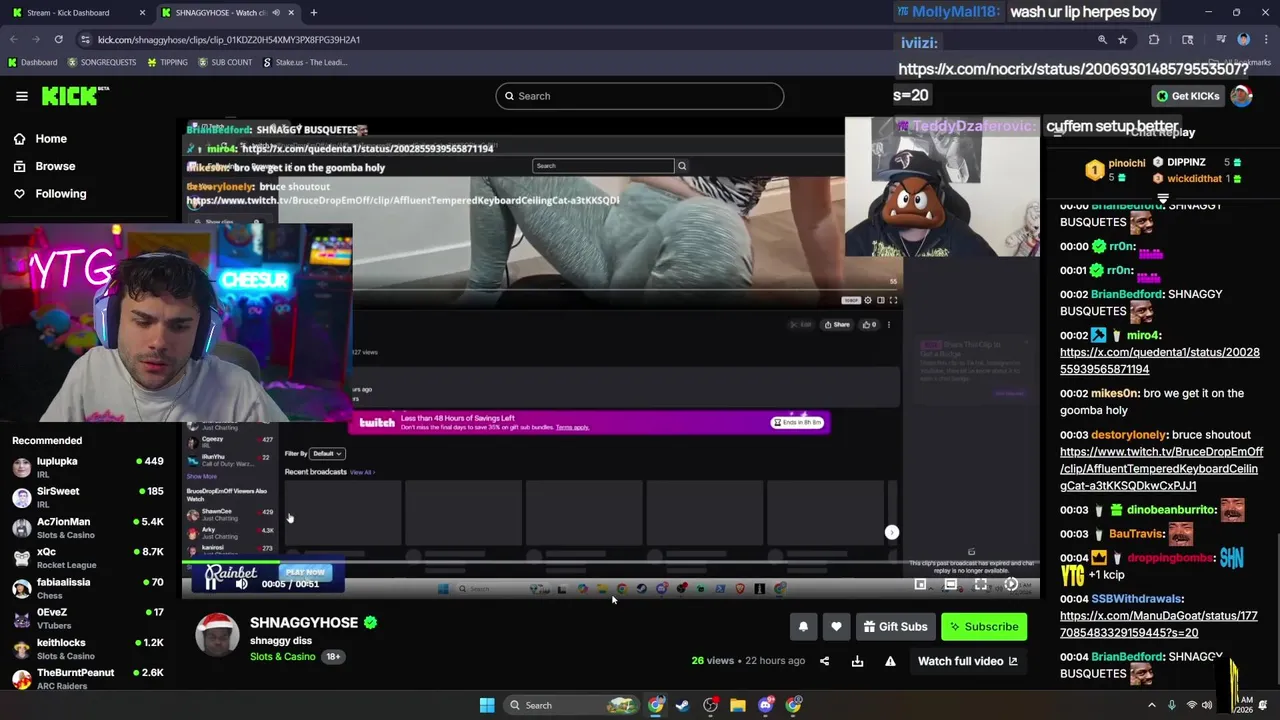
Task: Open the twitch.tv BruceDropEmOff clip link
Action: pos(1161,469)
